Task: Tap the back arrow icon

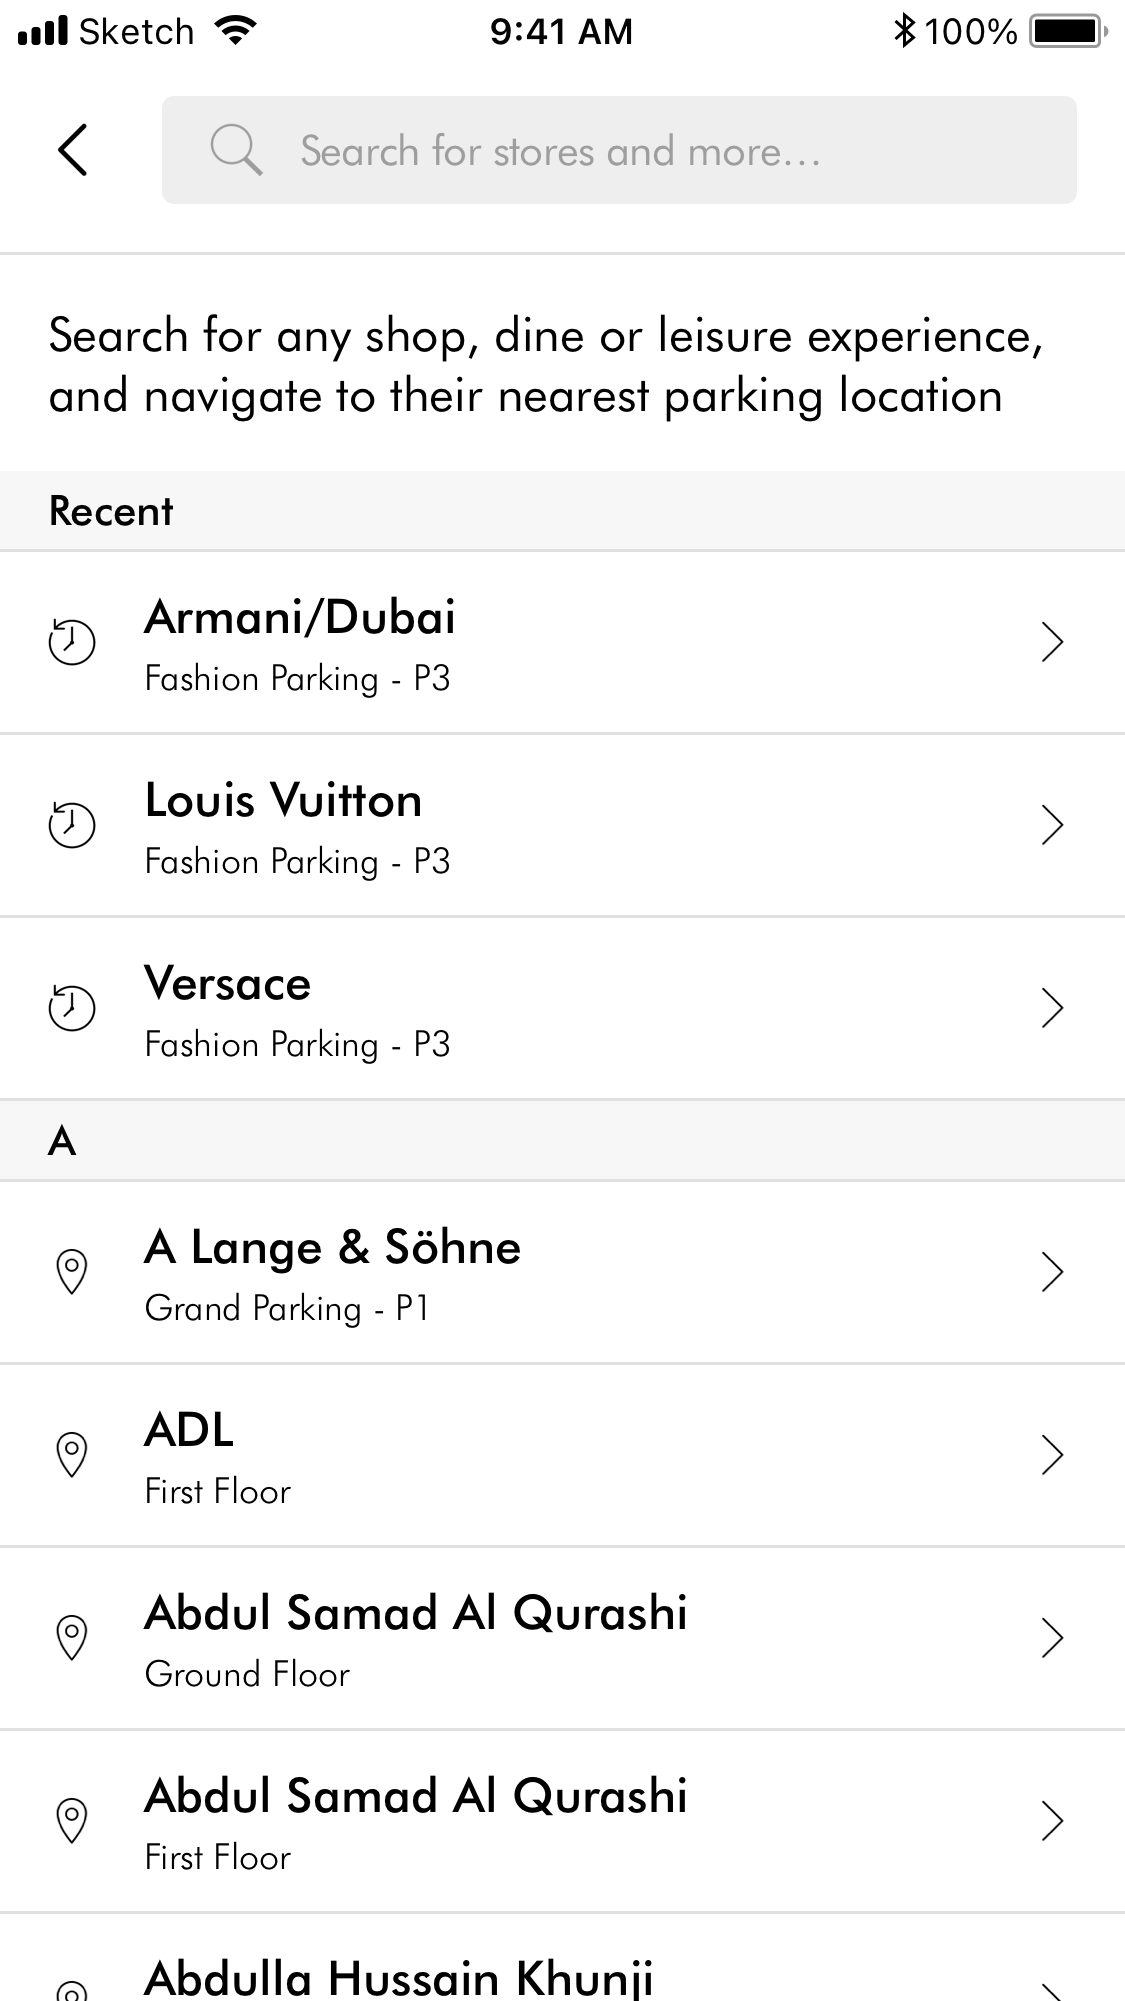Action: click(73, 151)
